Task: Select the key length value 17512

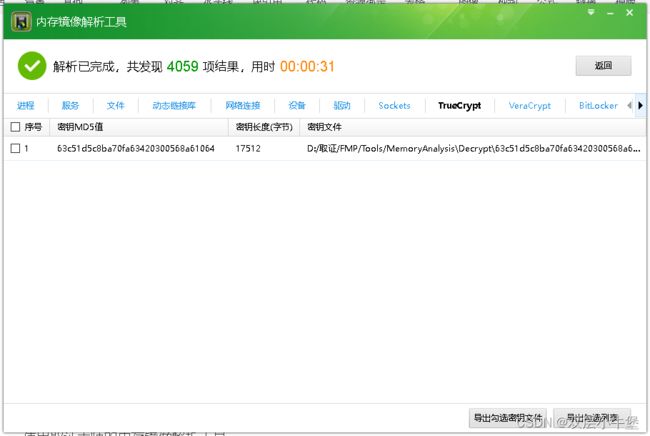Action: click(x=248, y=148)
